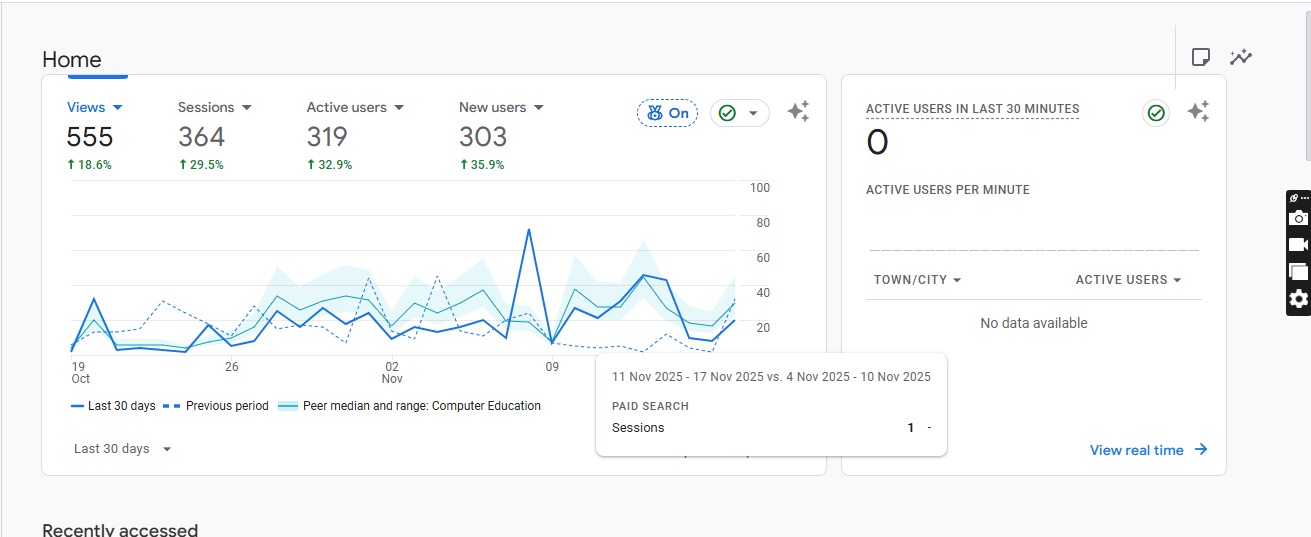Switch to the Sessions metric tab
Viewport: 1311px width, 537px height.
coord(214,107)
